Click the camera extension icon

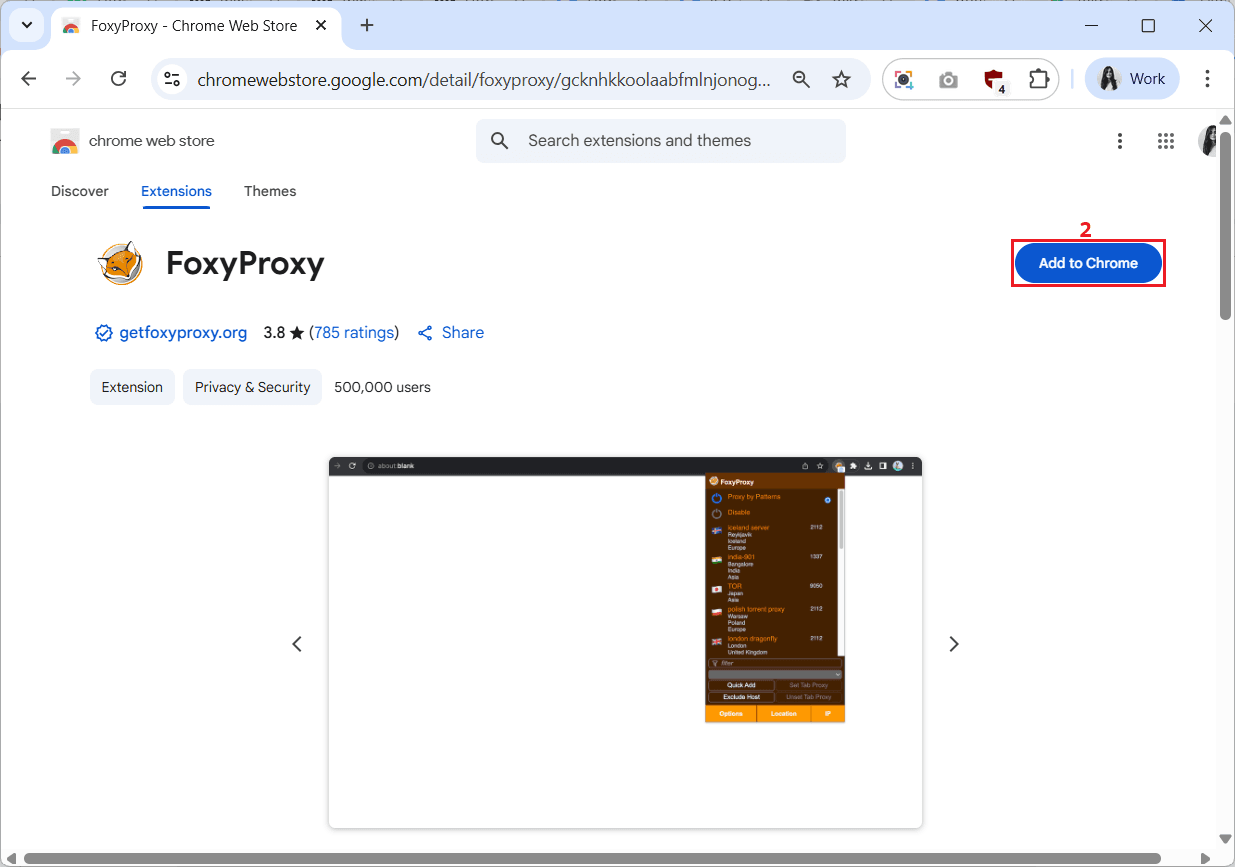click(948, 79)
